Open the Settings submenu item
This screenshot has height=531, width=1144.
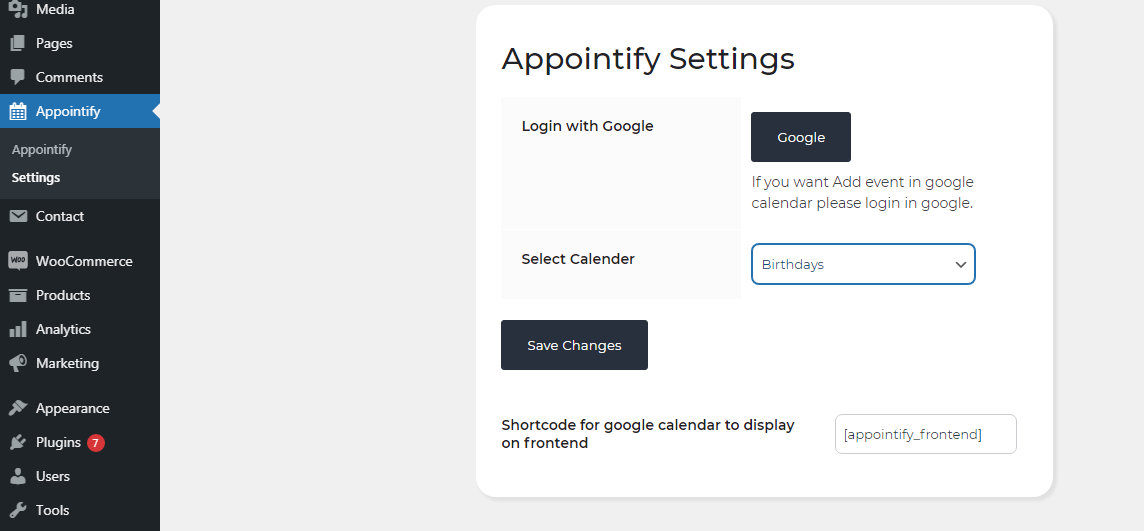36,178
